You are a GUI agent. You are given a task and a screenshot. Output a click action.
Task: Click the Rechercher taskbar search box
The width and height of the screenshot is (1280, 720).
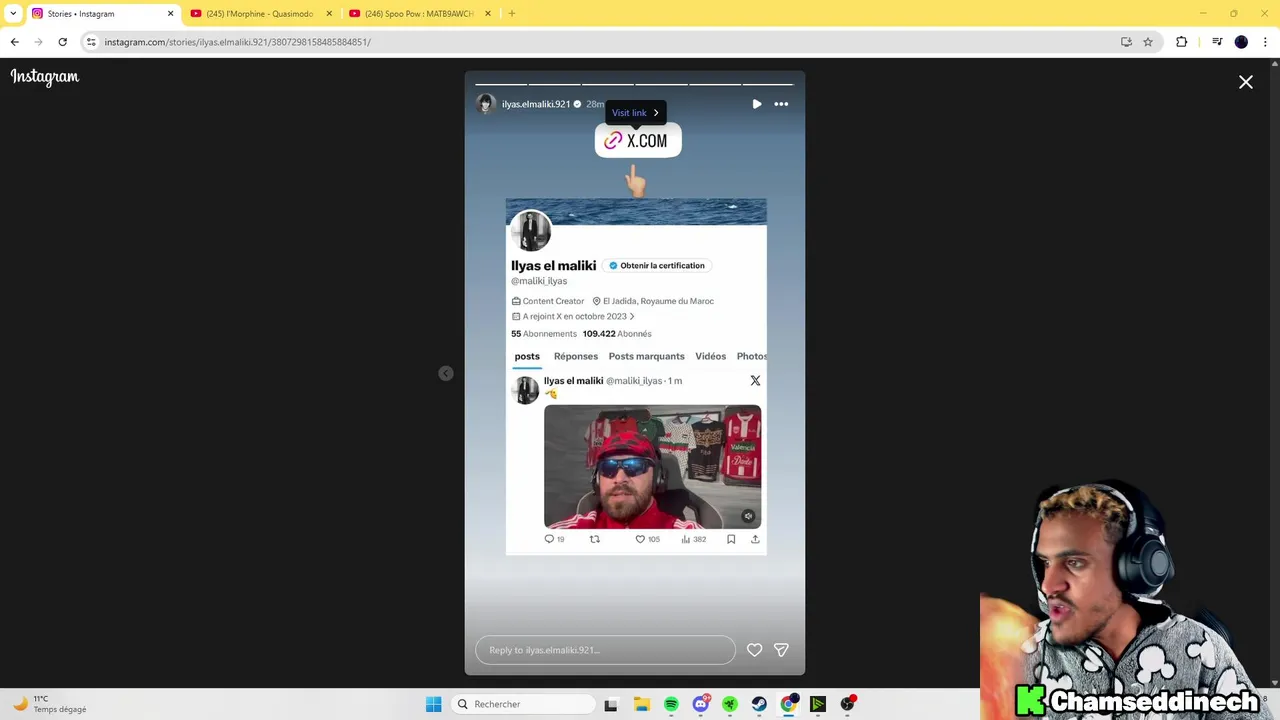click(x=525, y=704)
